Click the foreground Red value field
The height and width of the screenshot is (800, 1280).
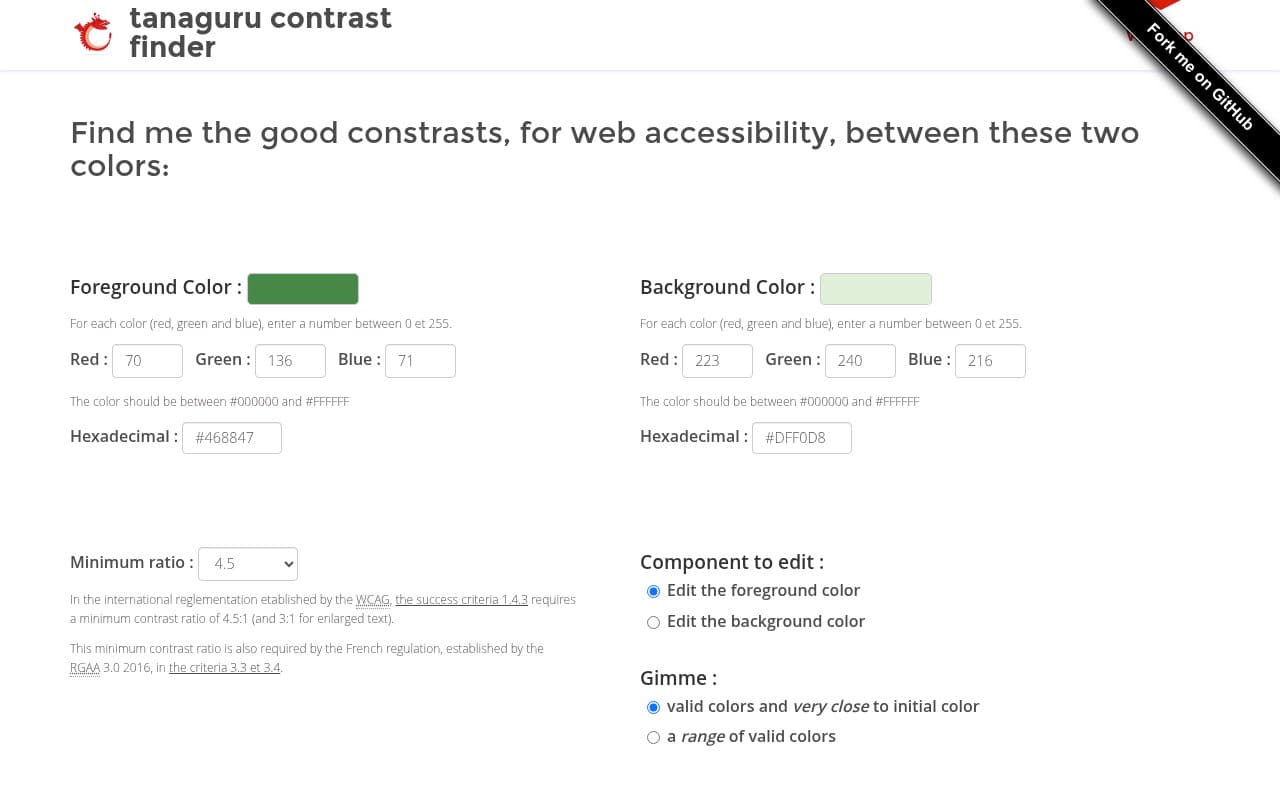click(147, 360)
